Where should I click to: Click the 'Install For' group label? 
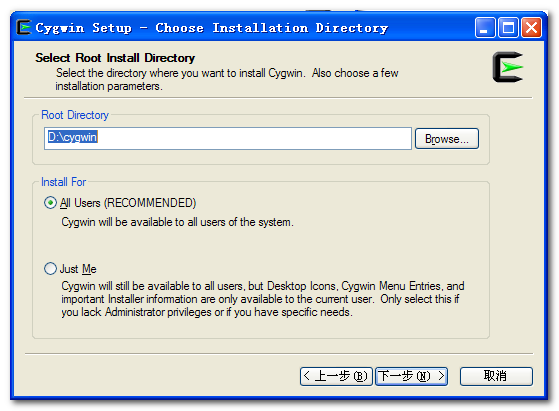coord(63,182)
